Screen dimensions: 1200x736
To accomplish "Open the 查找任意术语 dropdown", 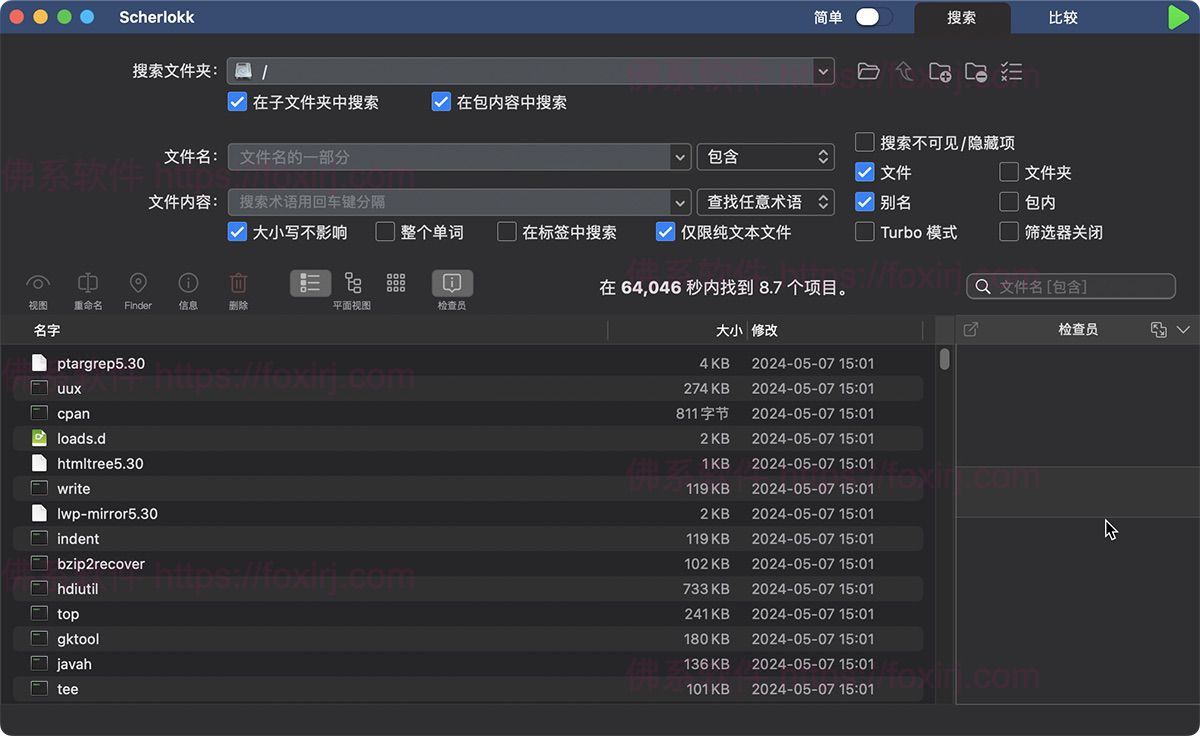I will click(766, 201).
